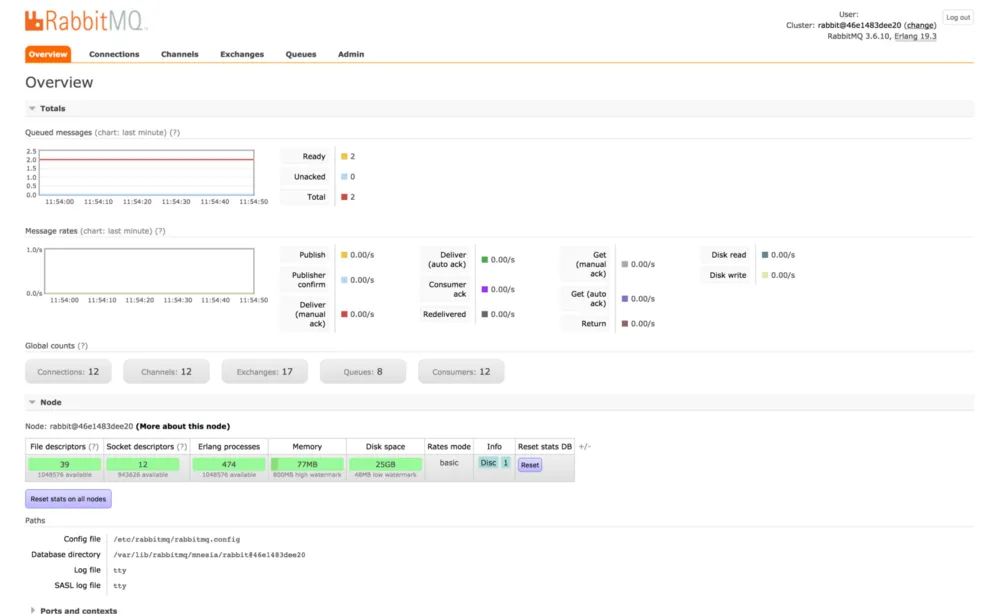Change the Message rates chart range

[116, 231]
